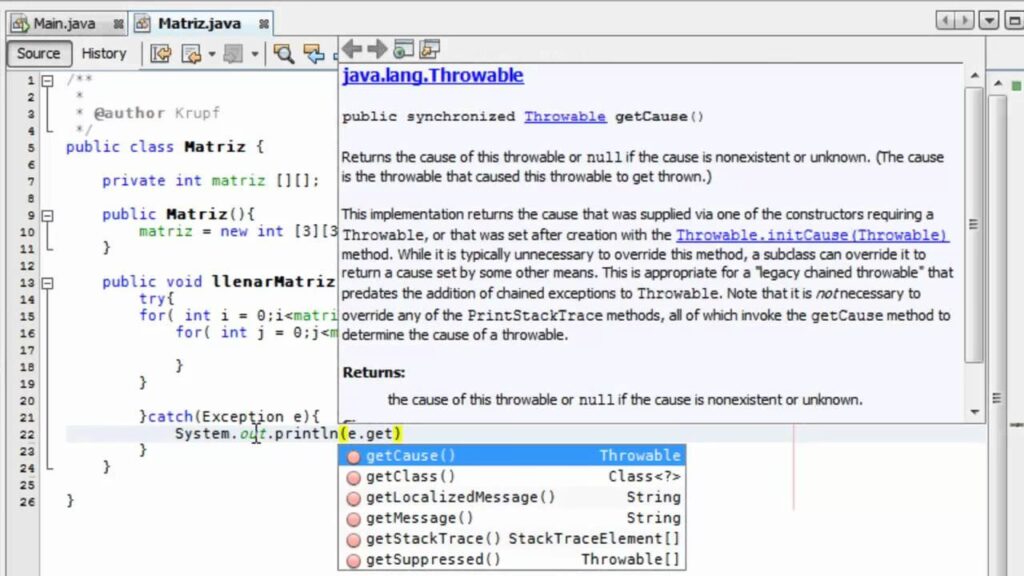Click the Find Selection magnifier icon

[284, 54]
